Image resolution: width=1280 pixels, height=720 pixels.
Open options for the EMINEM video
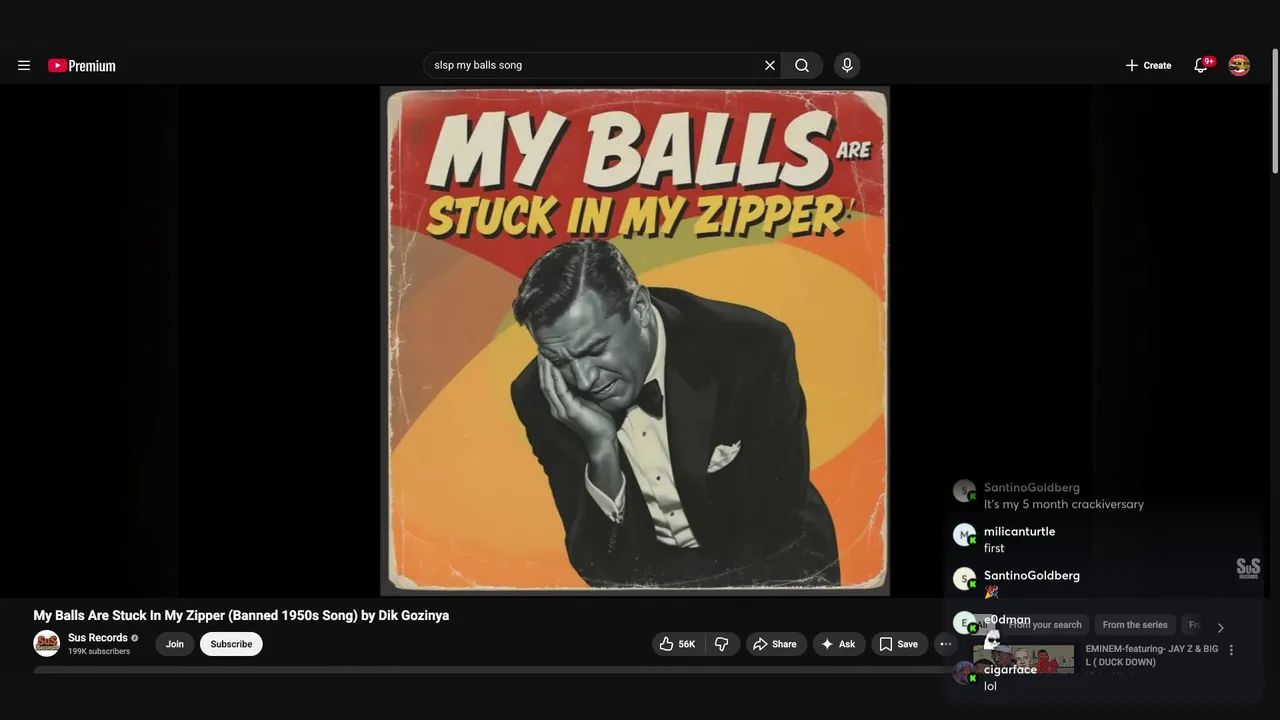point(1231,650)
